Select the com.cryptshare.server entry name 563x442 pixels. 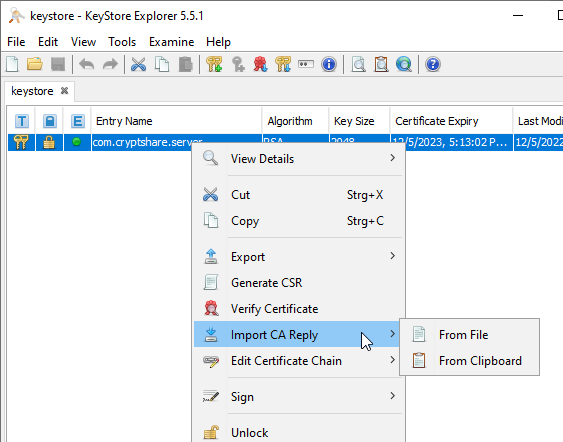click(147, 142)
